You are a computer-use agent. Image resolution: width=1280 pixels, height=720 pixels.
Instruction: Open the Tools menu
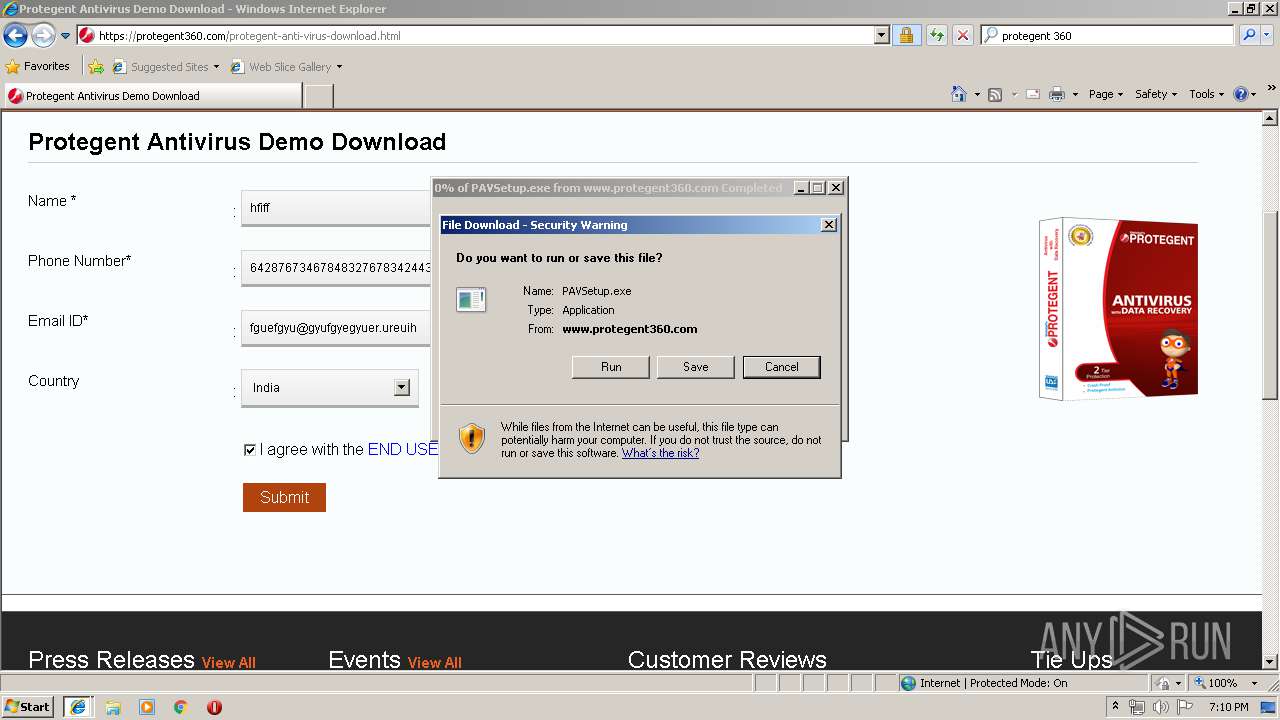(x=1206, y=94)
